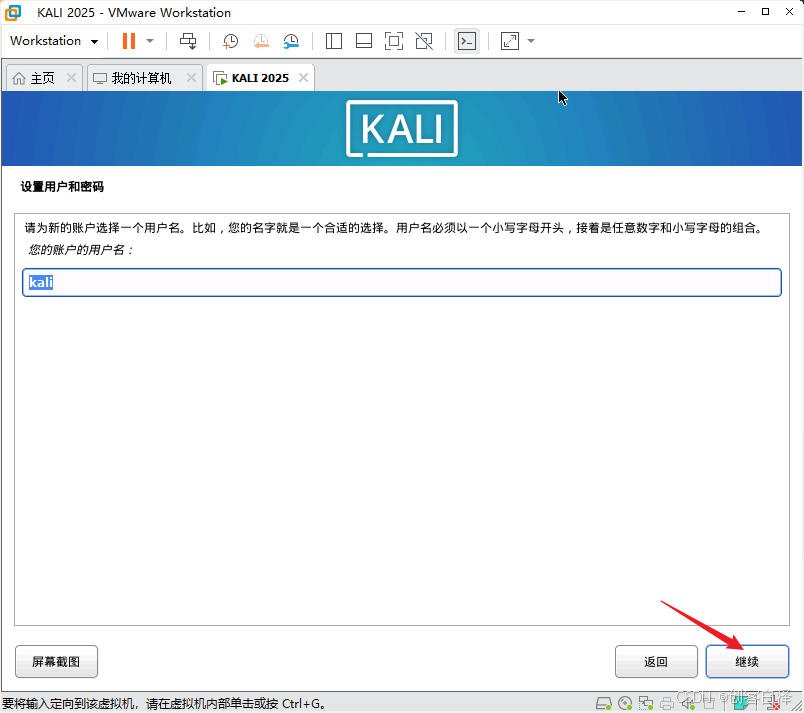Click the 设置用户和密码 heading text

(x=62, y=187)
